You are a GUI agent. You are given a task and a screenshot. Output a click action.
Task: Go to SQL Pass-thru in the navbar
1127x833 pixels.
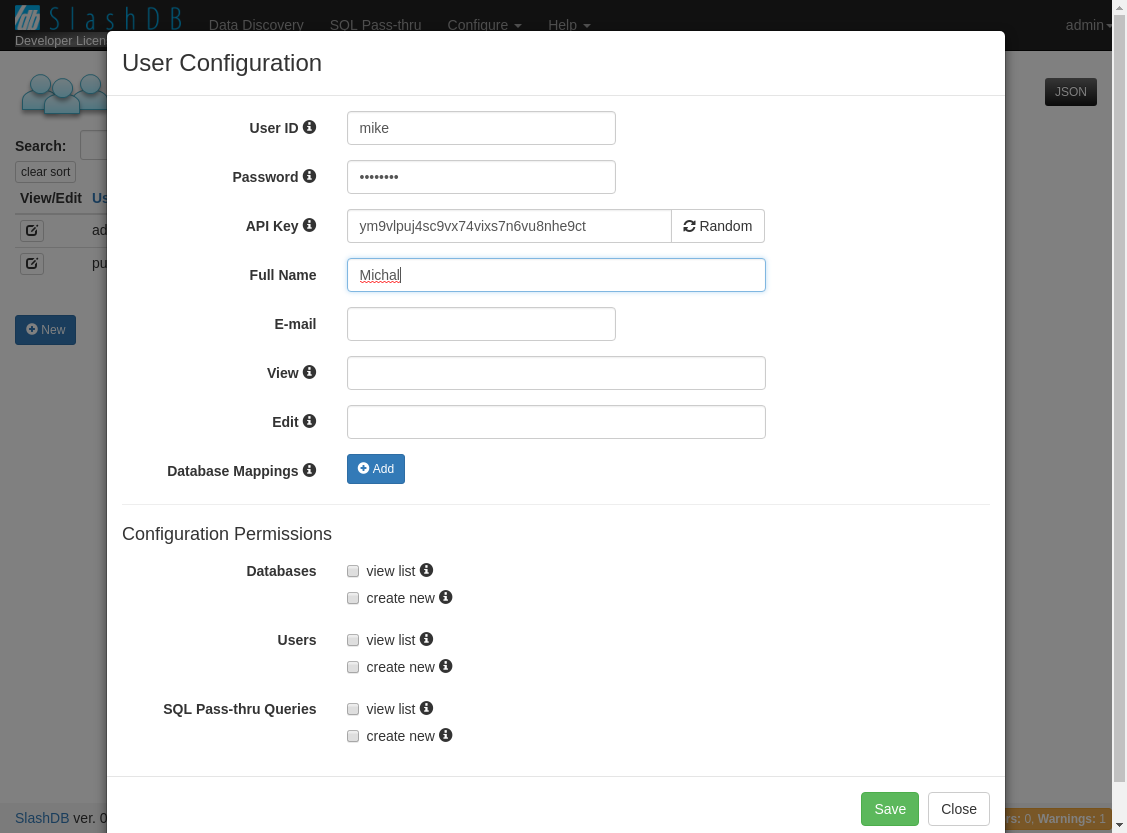375,24
